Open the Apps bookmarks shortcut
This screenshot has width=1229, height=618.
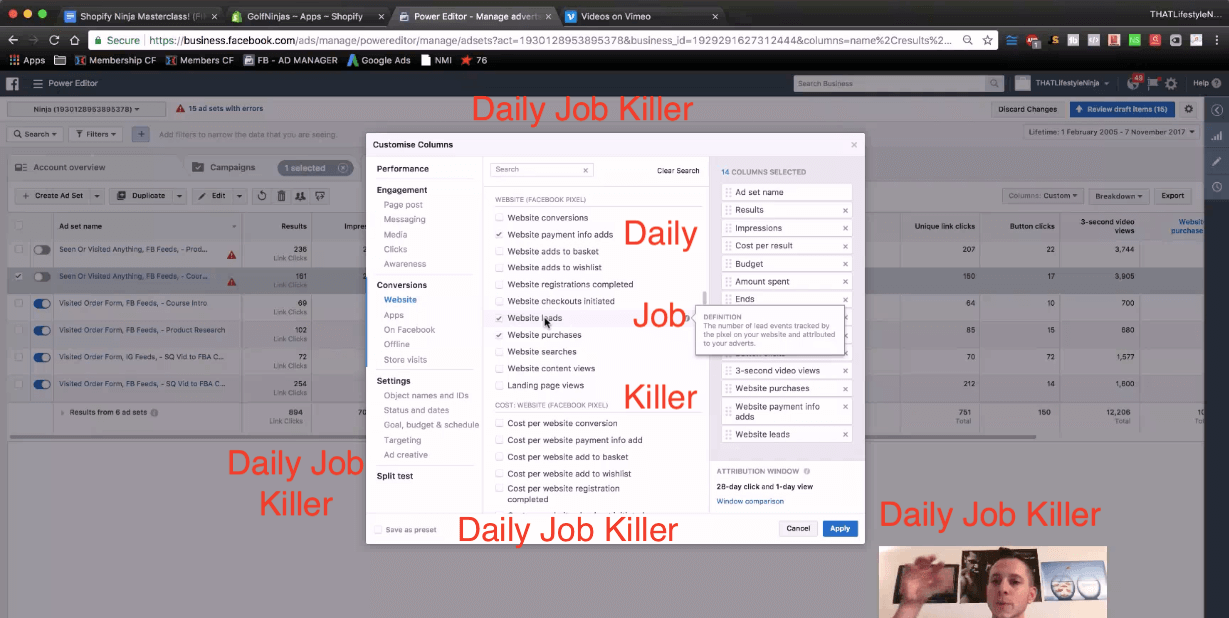click(27, 60)
